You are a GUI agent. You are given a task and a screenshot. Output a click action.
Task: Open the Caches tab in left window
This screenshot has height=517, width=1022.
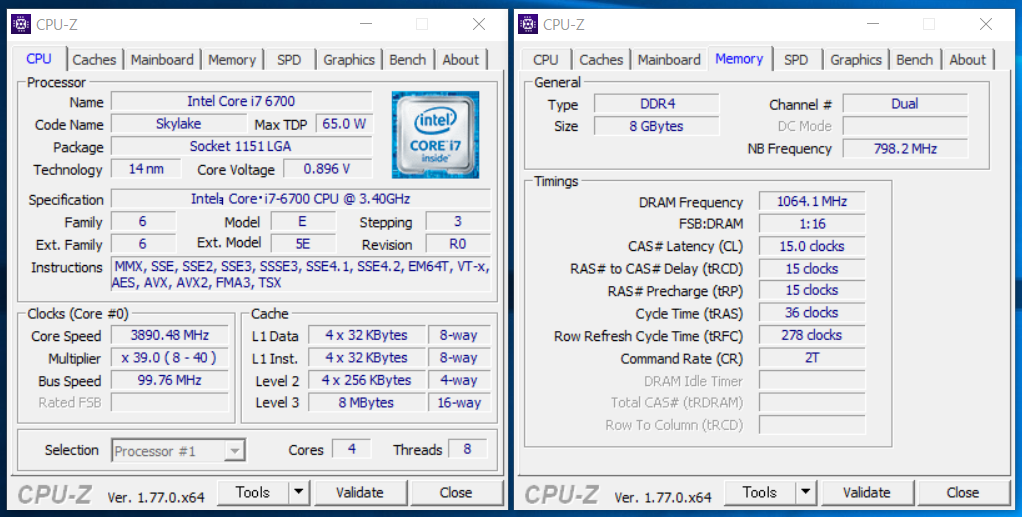pos(94,59)
